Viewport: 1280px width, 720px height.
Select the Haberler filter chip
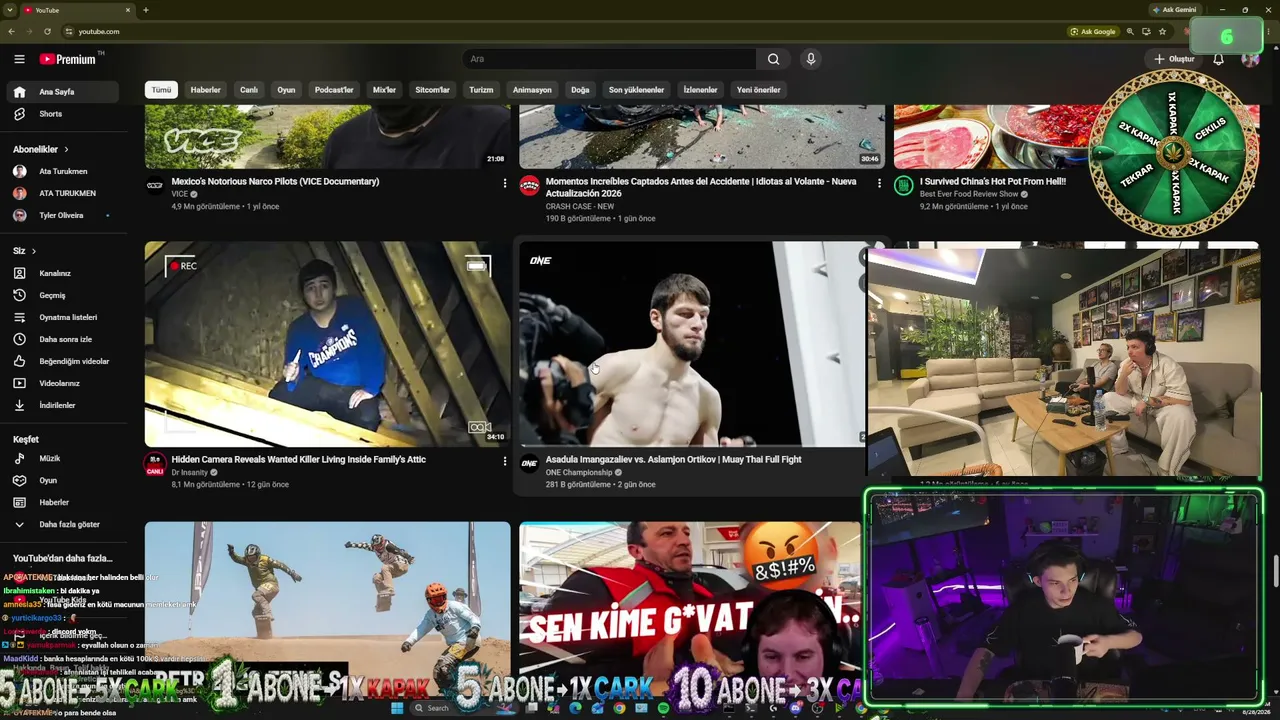pos(205,90)
